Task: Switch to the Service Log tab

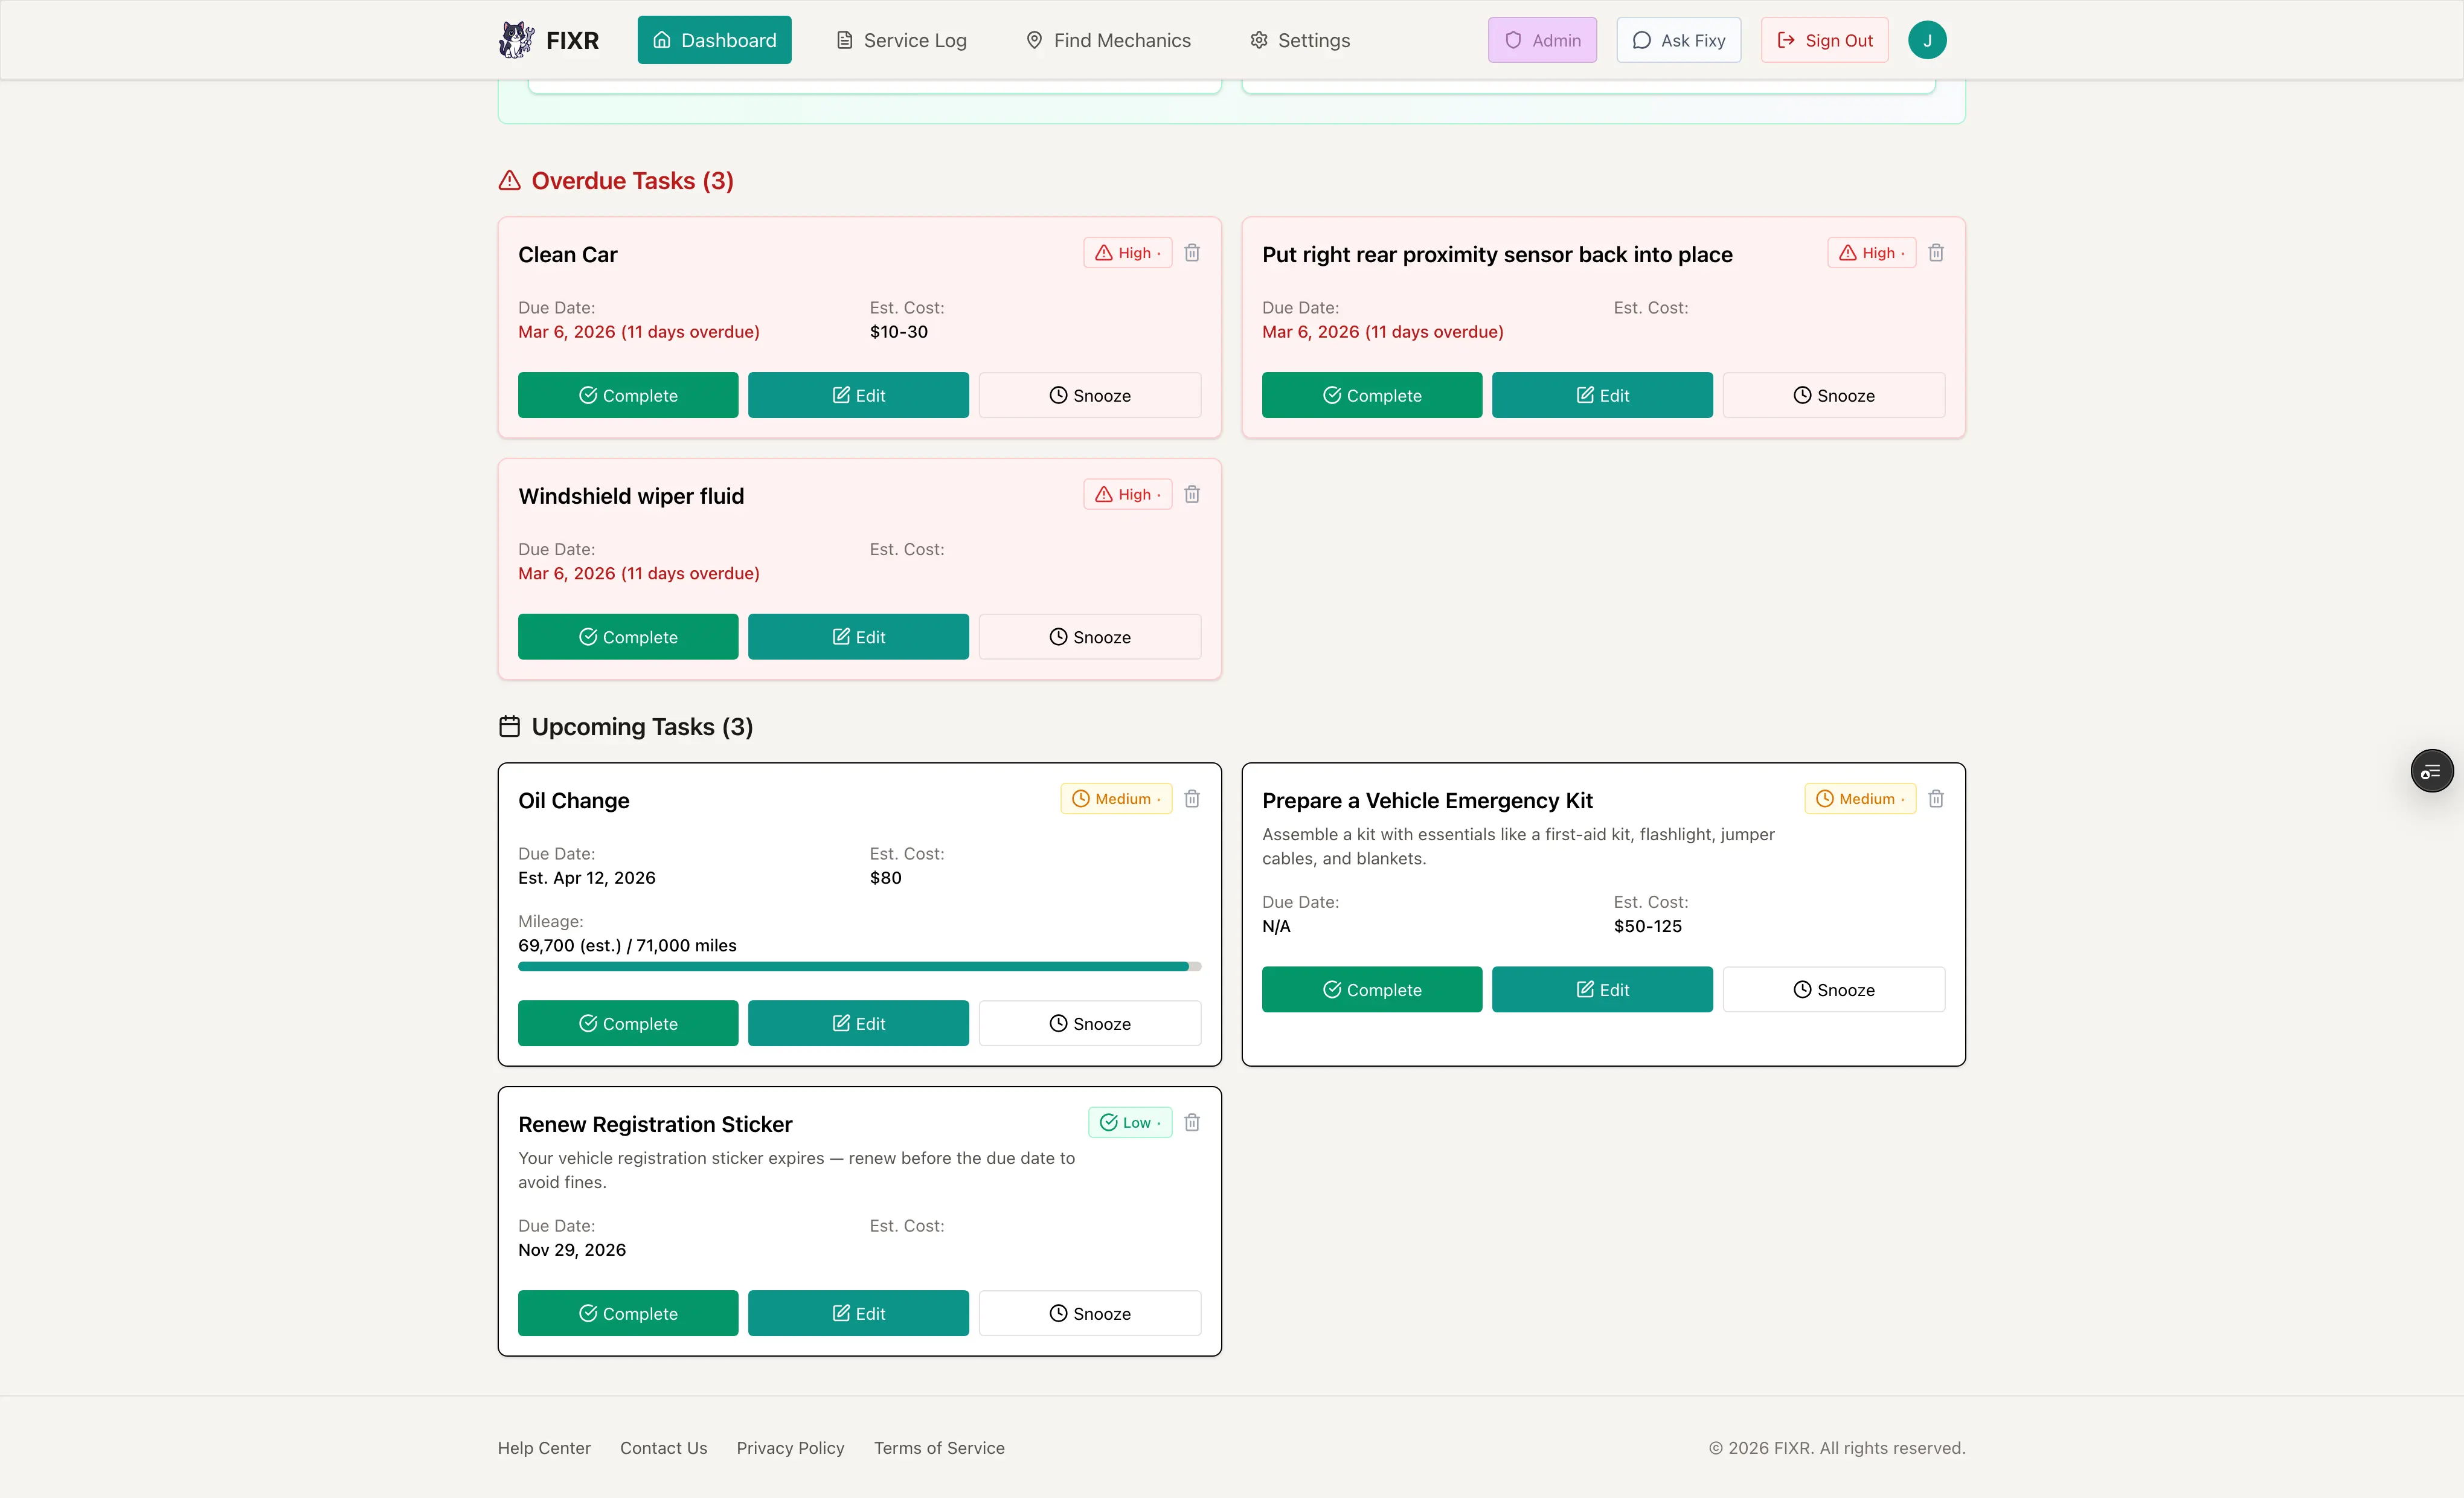Action: tap(900, 40)
